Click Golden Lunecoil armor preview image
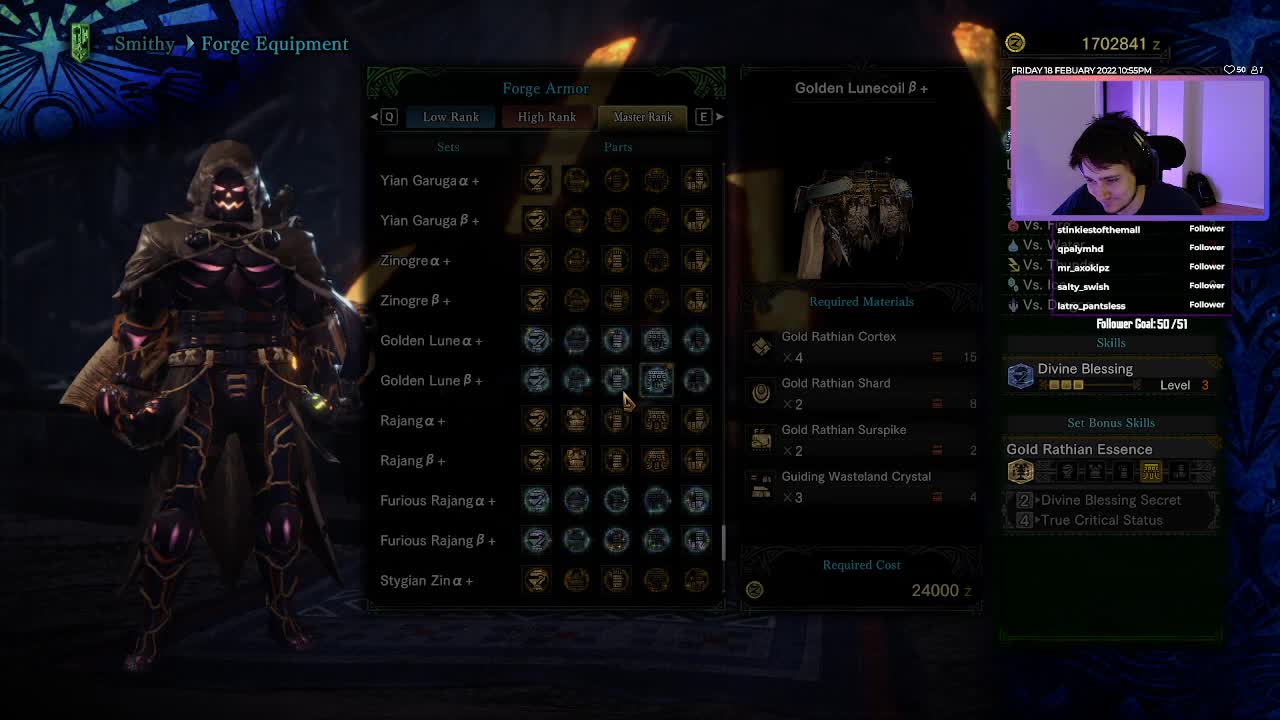The width and height of the screenshot is (1280, 720). coord(855,215)
